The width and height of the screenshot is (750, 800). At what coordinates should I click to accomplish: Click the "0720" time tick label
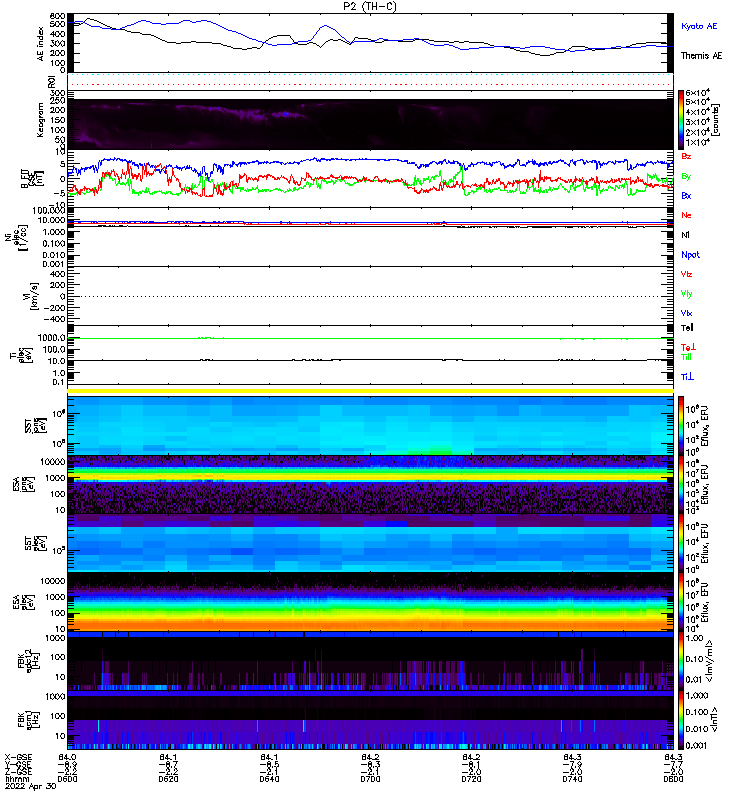471,779
